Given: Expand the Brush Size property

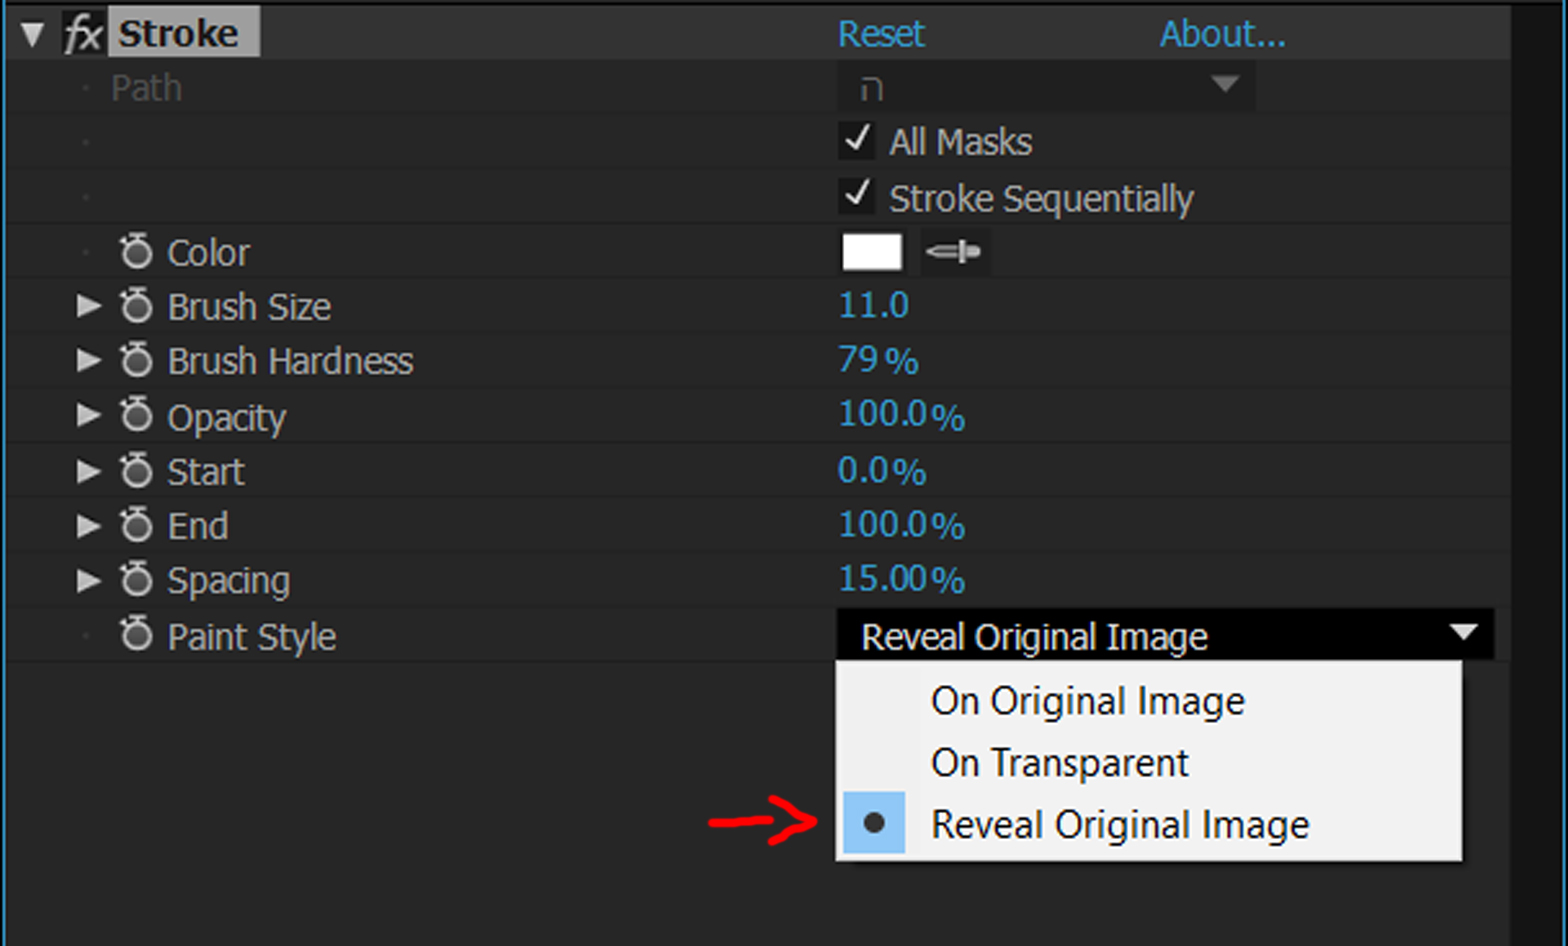Looking at the screenshot, I should 89,306.
